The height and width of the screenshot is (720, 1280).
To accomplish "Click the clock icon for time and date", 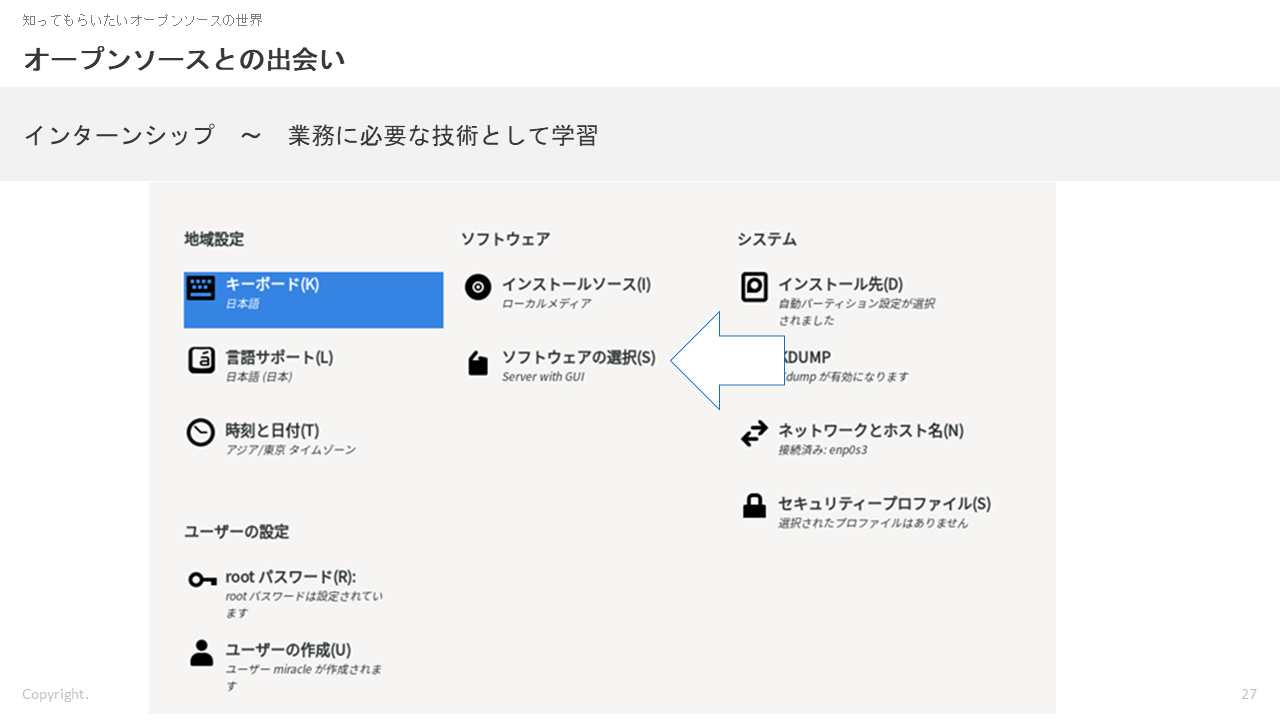I will click(201, 433).
